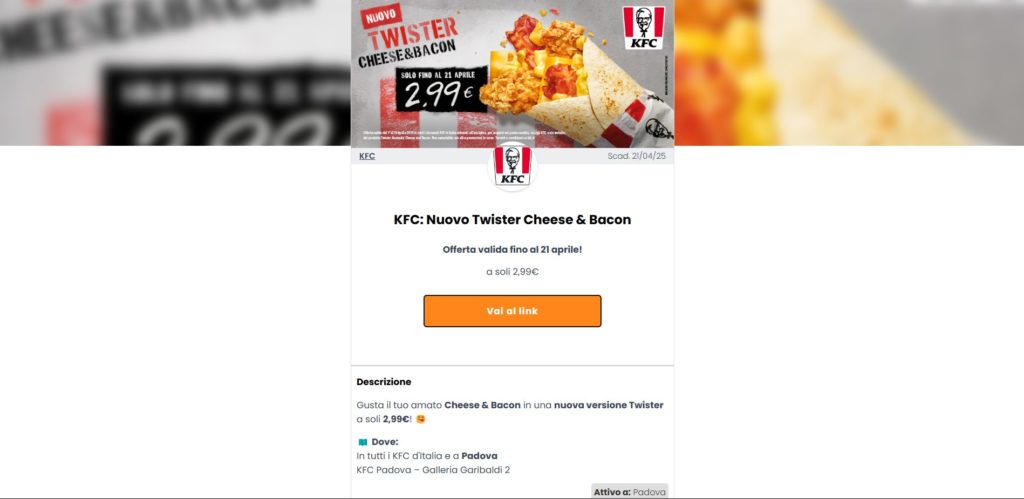Screen dimensions: 1024x499
Task: Click the circular KFC logo avatar
Action: click(512, 166)
